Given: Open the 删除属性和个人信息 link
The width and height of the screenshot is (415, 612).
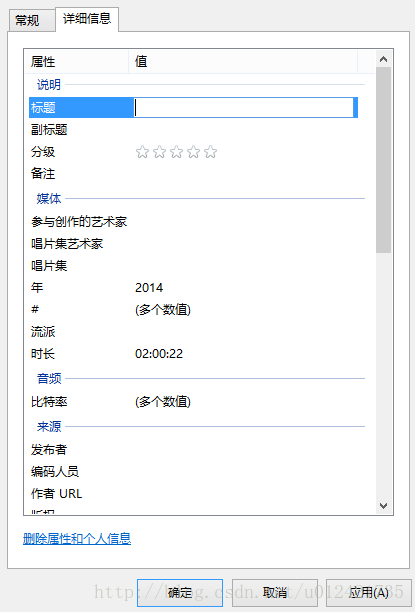Looking at the screenshot, I should pos(77,539).
